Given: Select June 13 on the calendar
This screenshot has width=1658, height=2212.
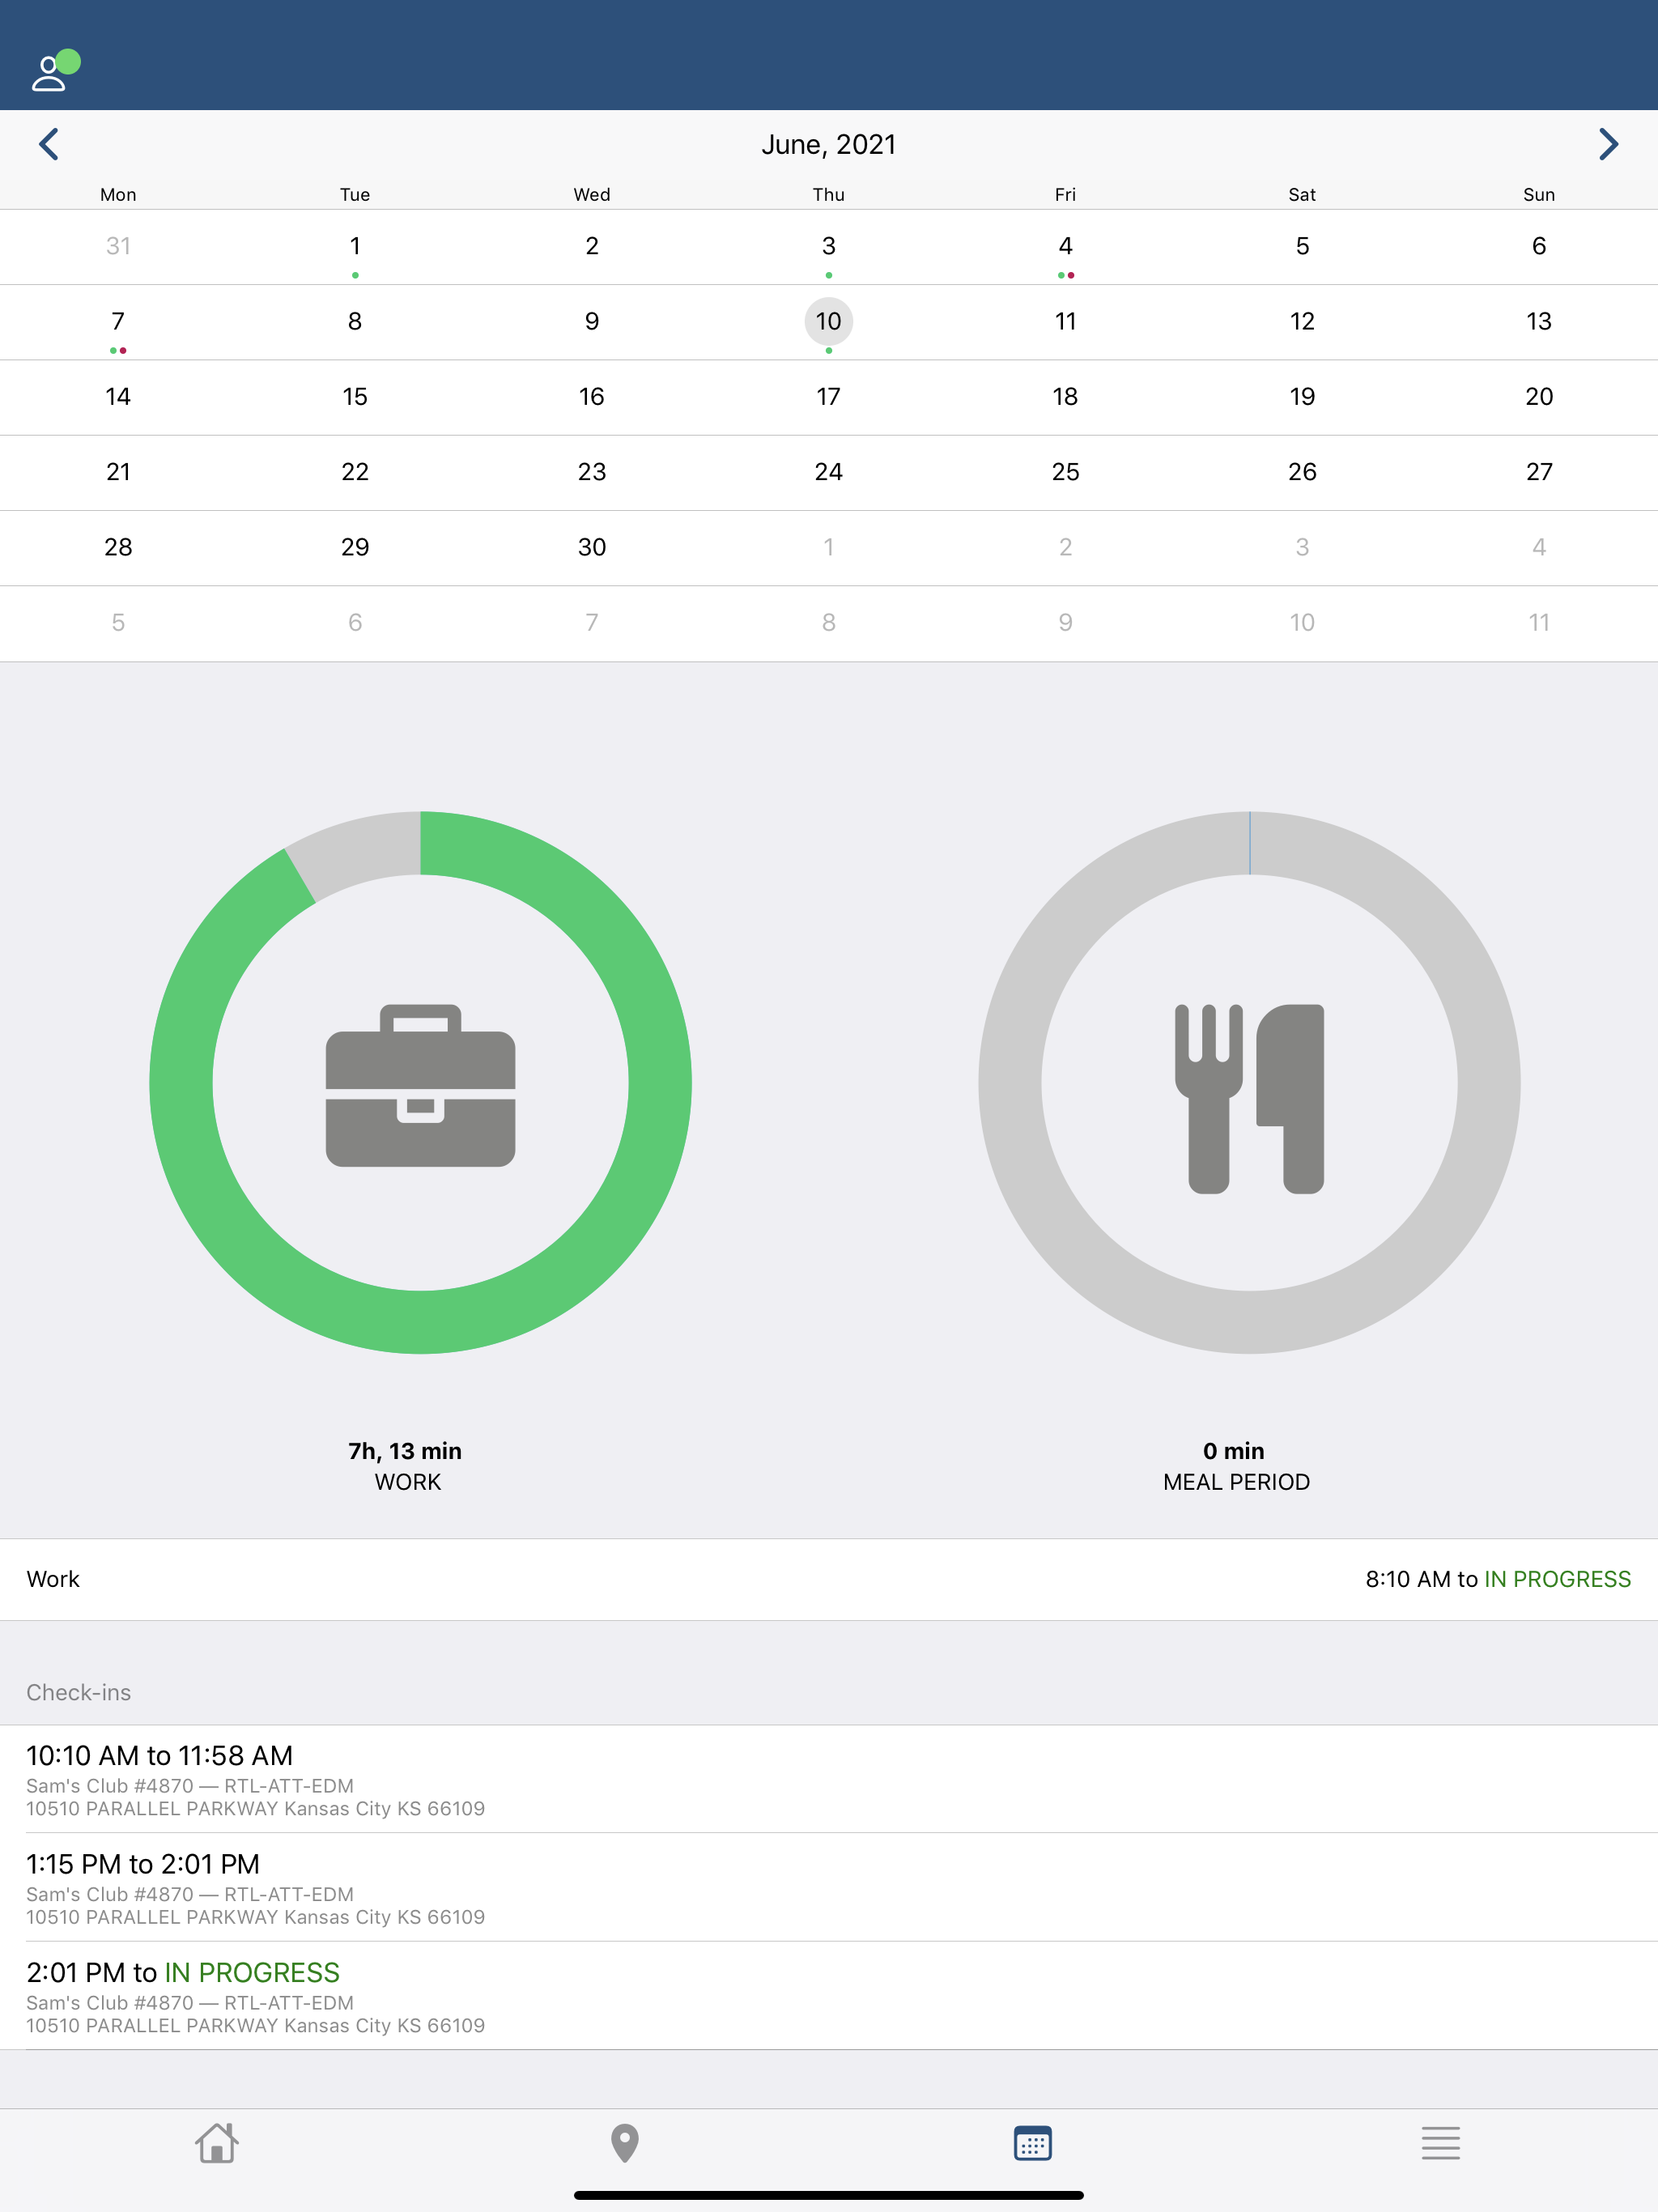Looking at the screenshot, I should [x=1539, y=322].
